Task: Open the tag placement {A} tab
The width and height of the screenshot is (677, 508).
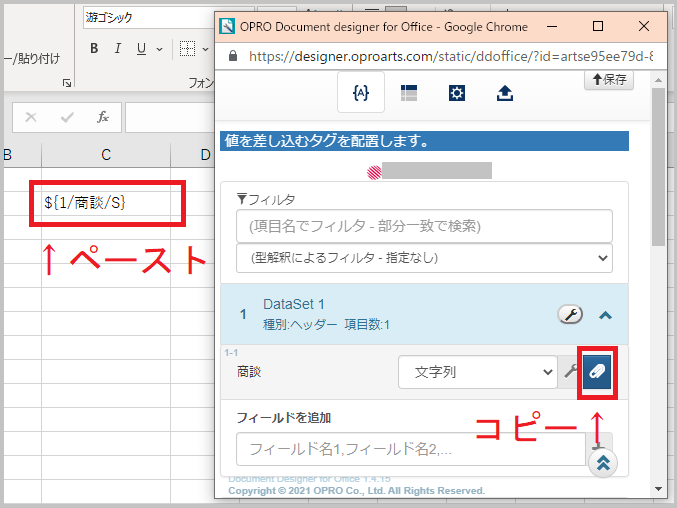Action: 361,93
